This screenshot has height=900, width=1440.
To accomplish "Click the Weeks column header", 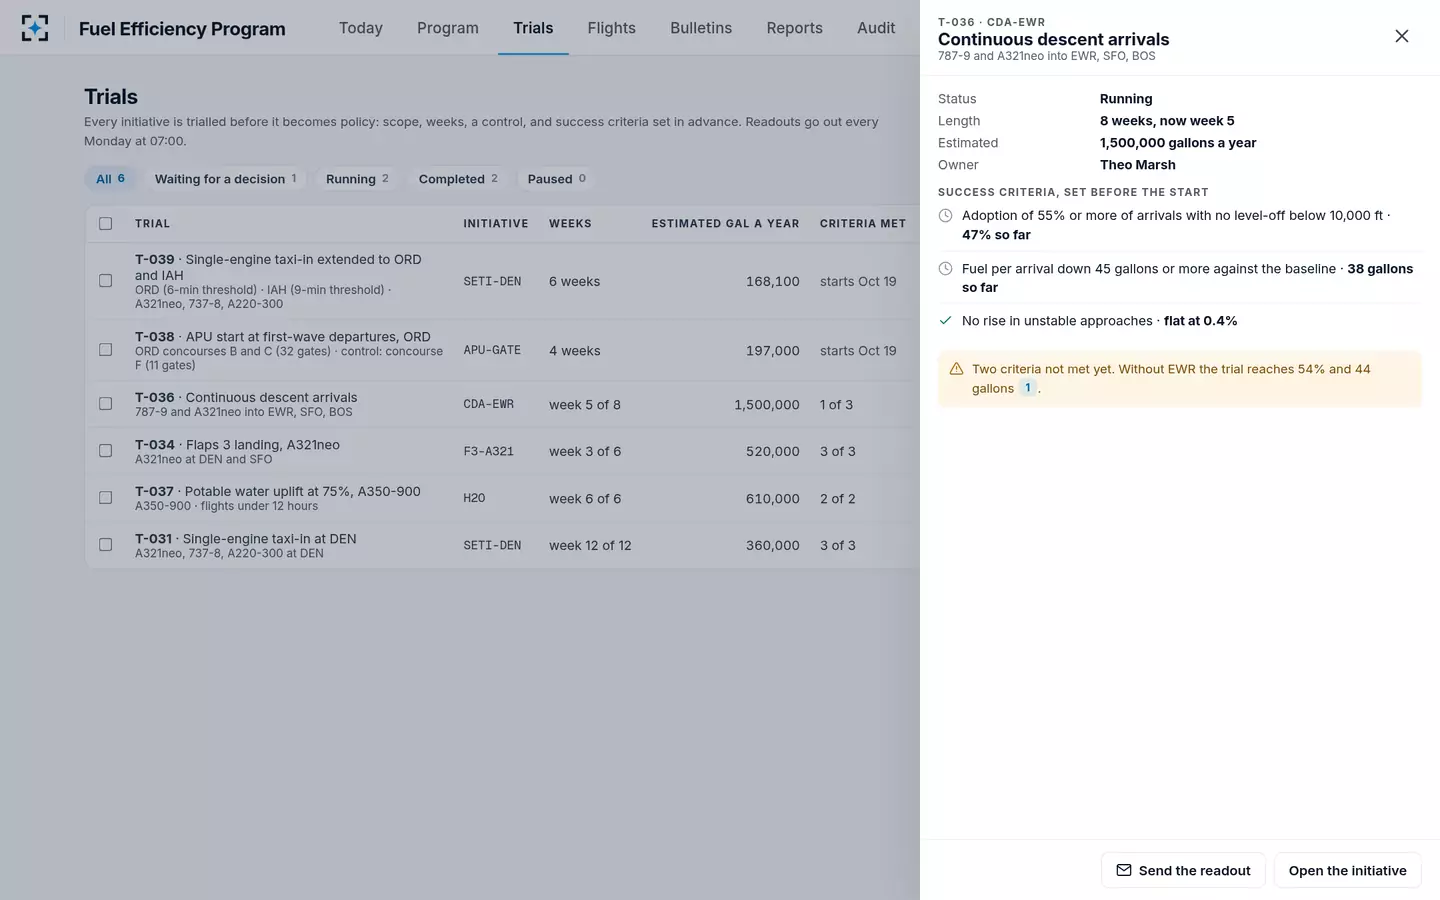I will point(570,224).
